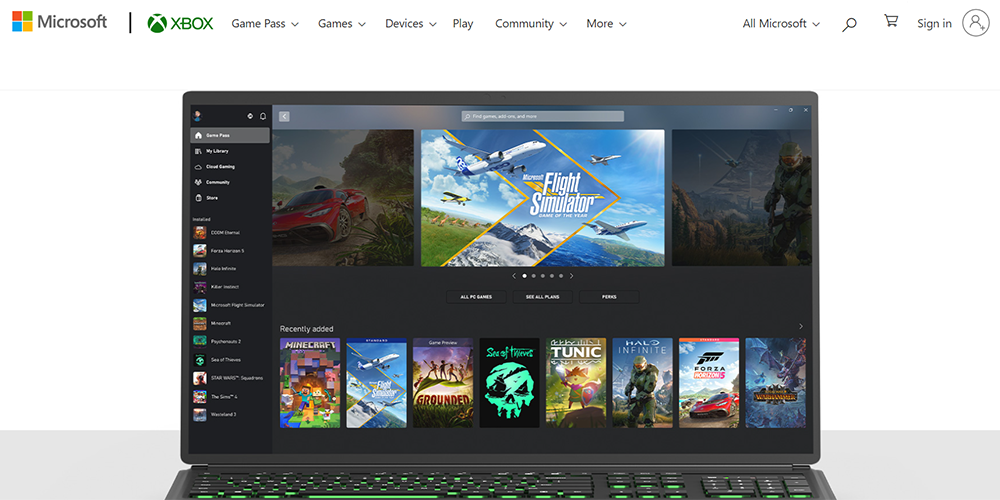Open the Community menu
The height and width of the screenshot is (500, 1000).
pyautogui.click(x=531, y=24)
